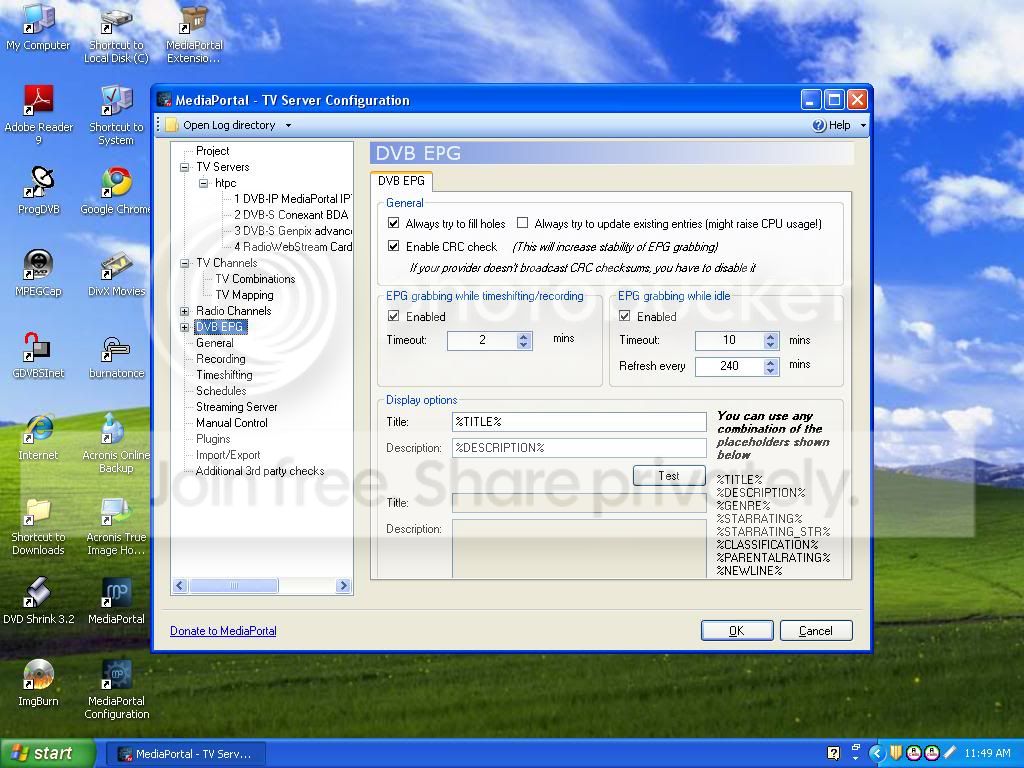This screenshot has height=768, width=1024.
Task: Click the OK button
Action: 737,630
